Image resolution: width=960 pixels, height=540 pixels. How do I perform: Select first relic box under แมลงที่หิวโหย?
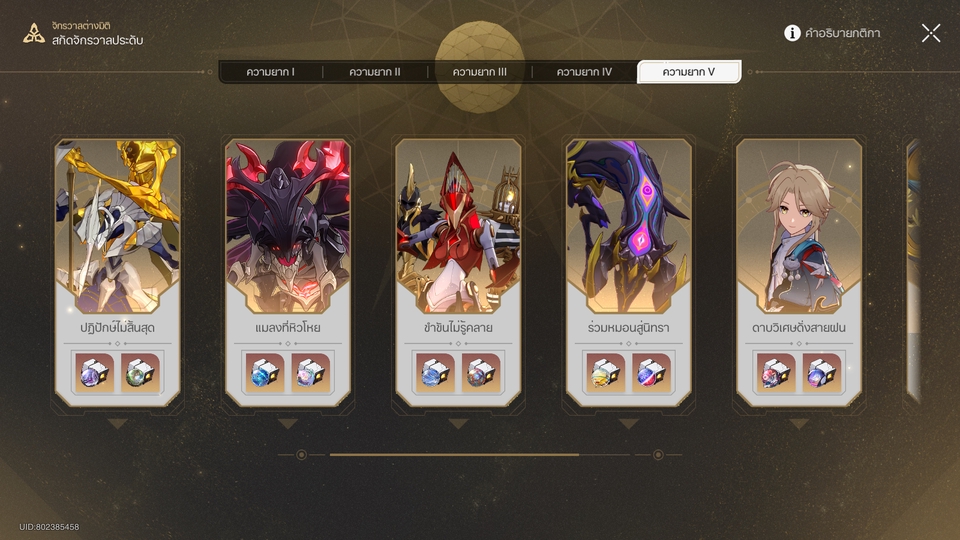tap(264, 372)
